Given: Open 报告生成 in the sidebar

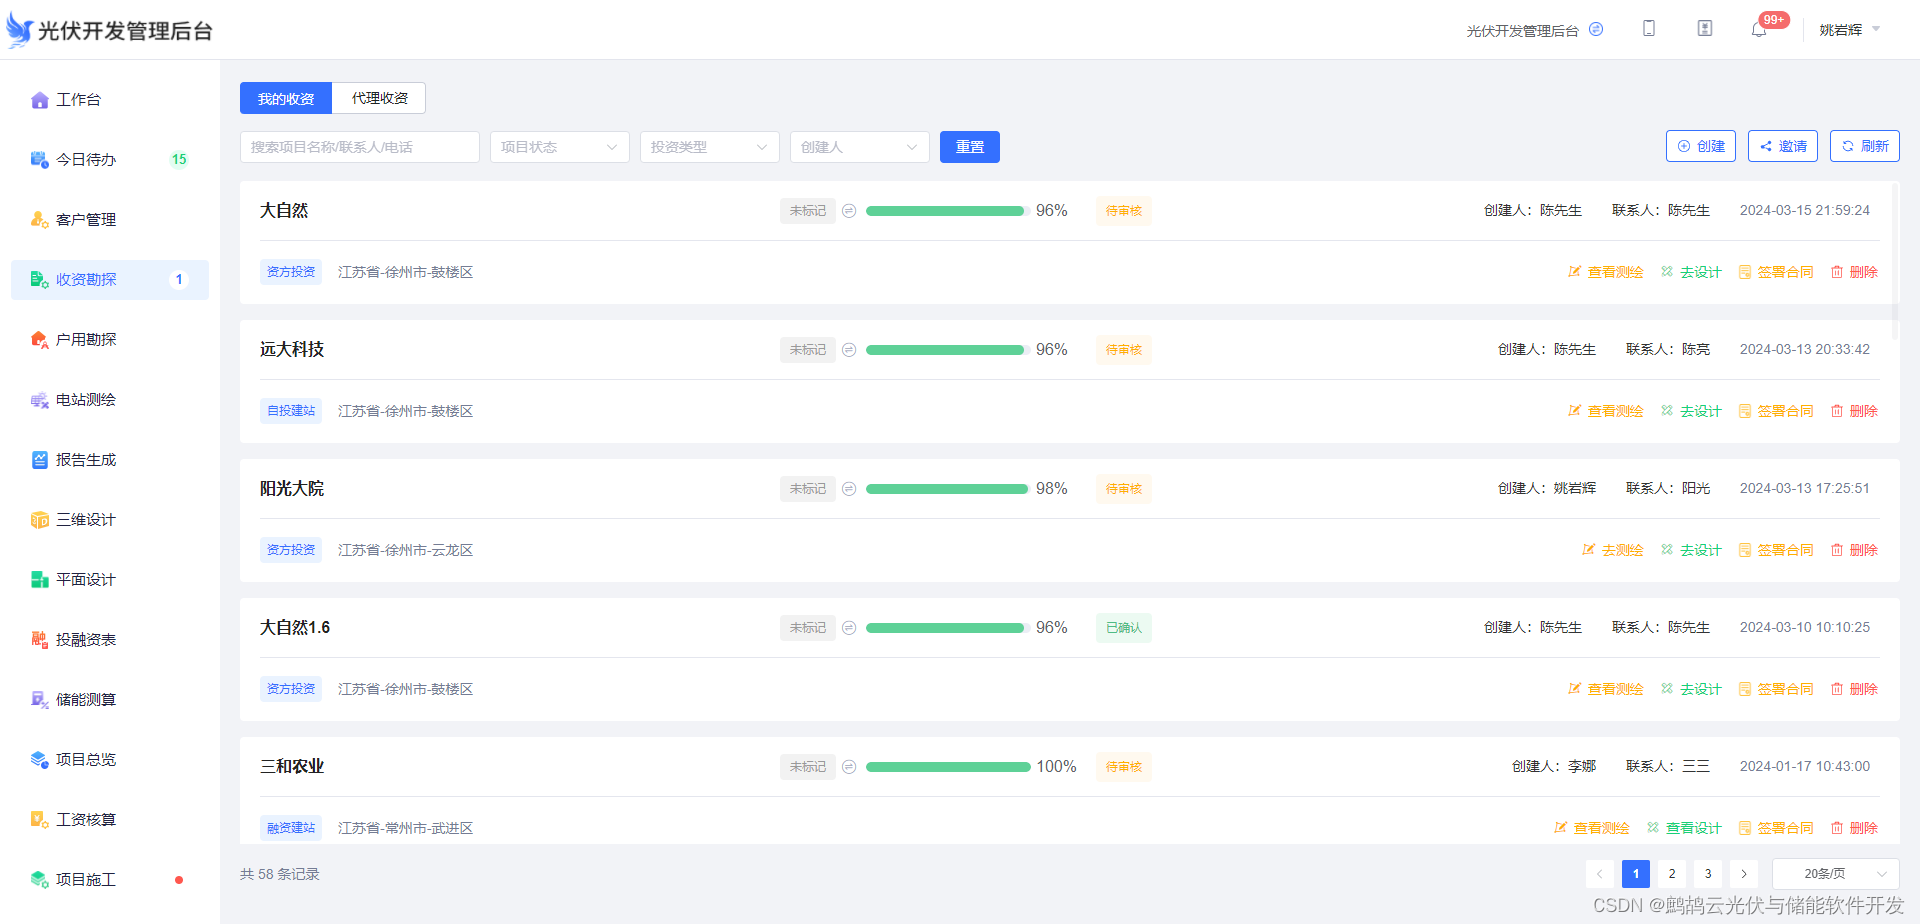Looking at the screenshot, I should (110, 460).
